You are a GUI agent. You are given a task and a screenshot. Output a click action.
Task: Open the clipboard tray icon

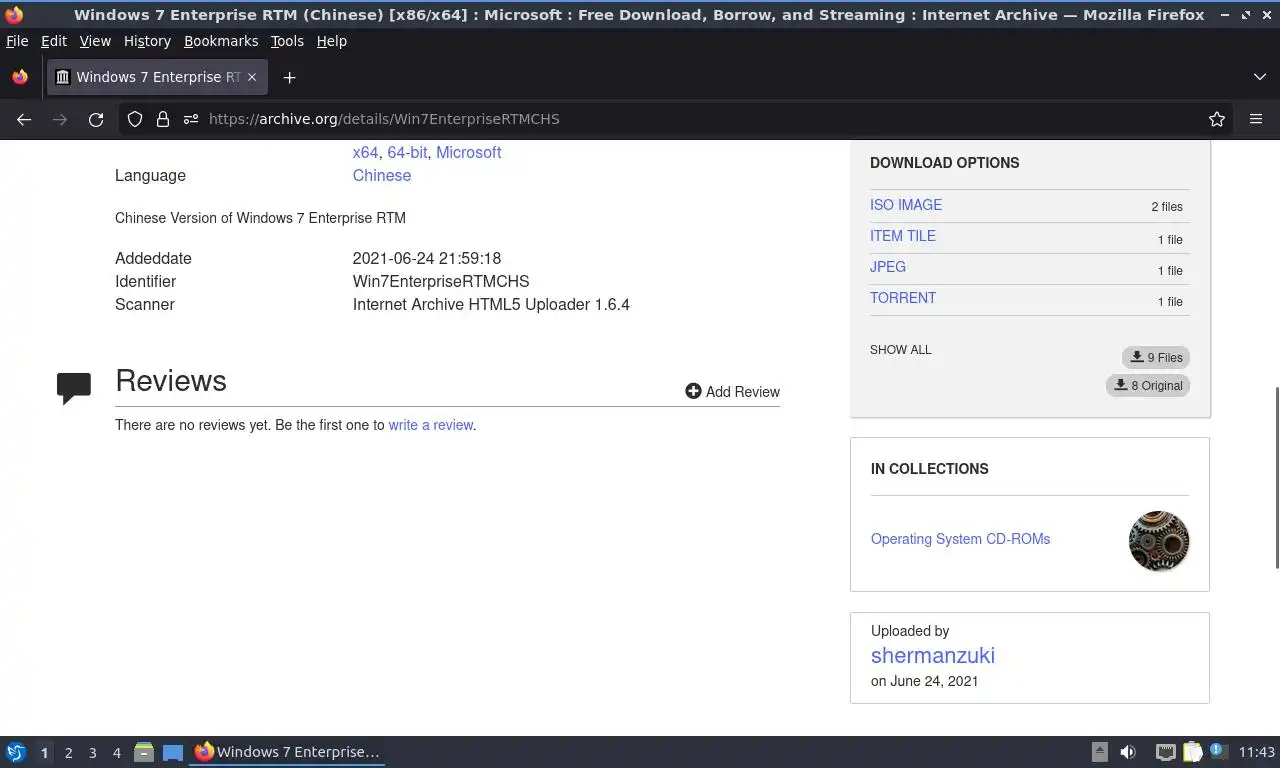1193,752
